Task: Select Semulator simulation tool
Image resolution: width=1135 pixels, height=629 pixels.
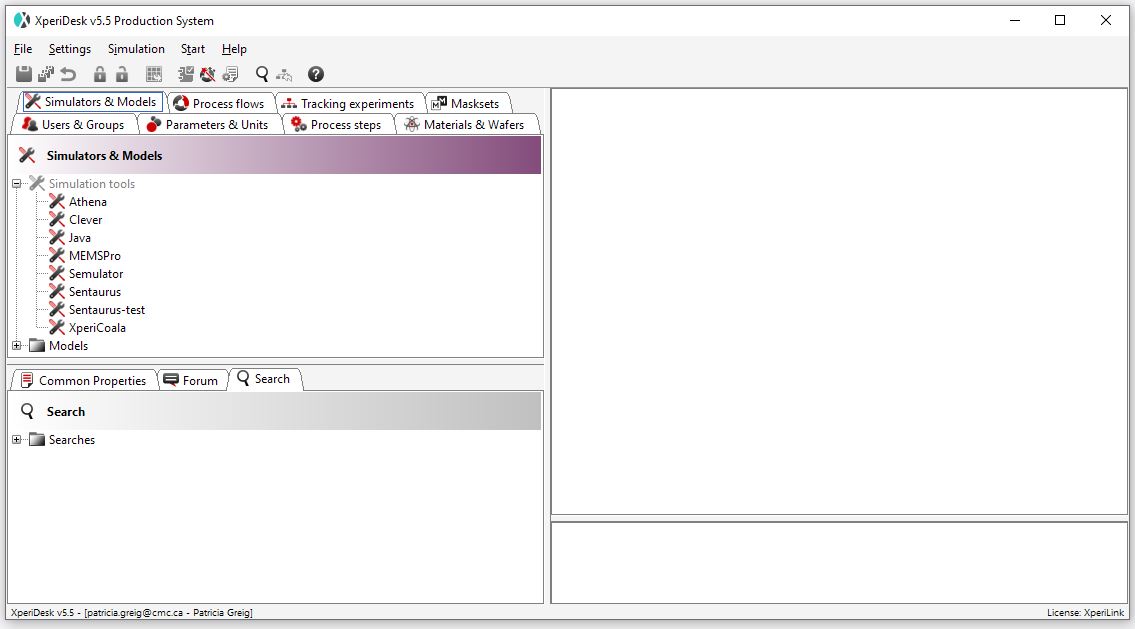Action: [96, 274]
